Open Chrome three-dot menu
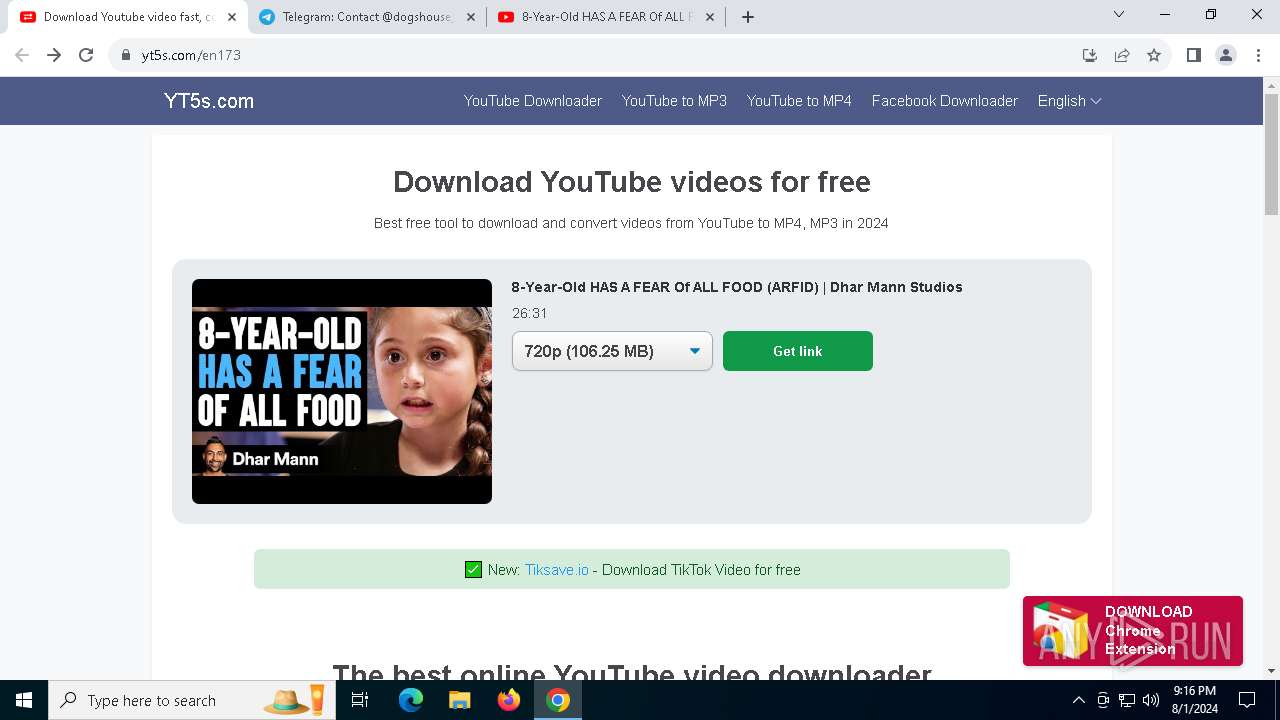This screenshot has height=720, width=1280. click(1258, 55)
